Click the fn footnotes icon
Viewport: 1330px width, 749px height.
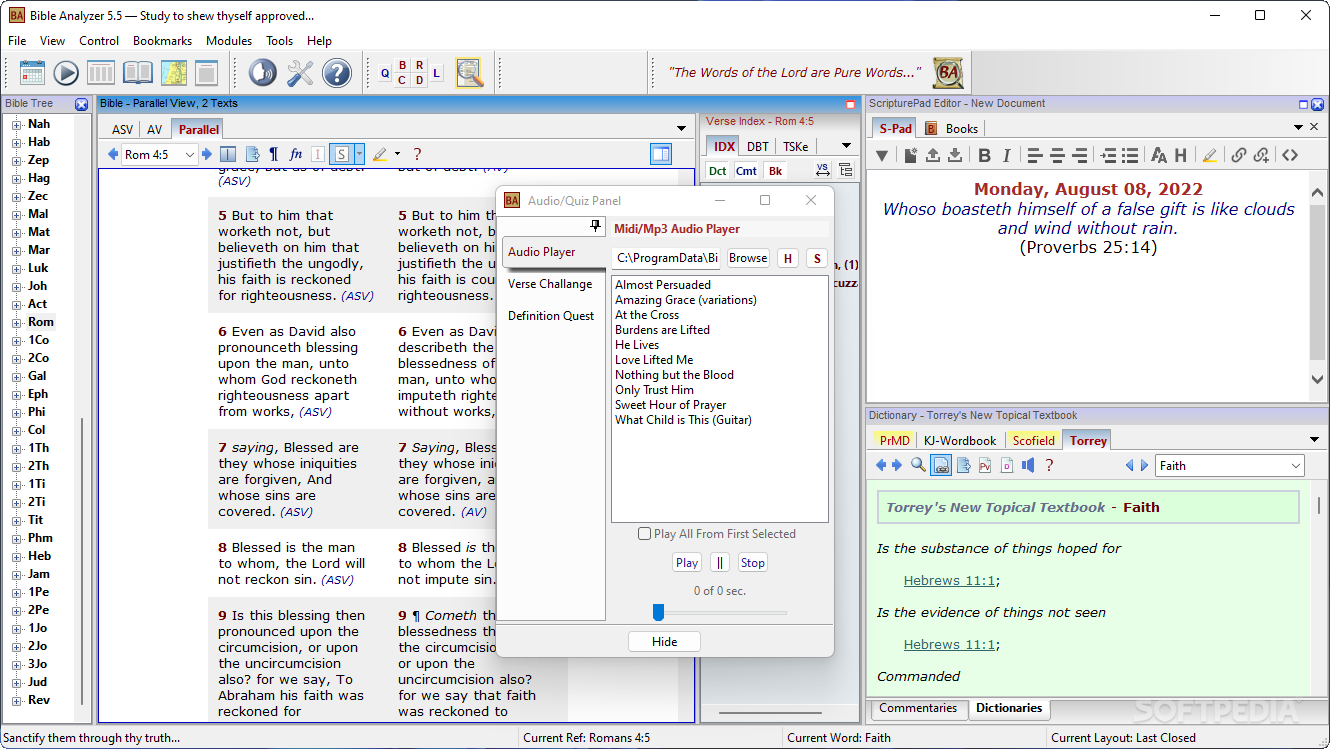tap(296, 154)
